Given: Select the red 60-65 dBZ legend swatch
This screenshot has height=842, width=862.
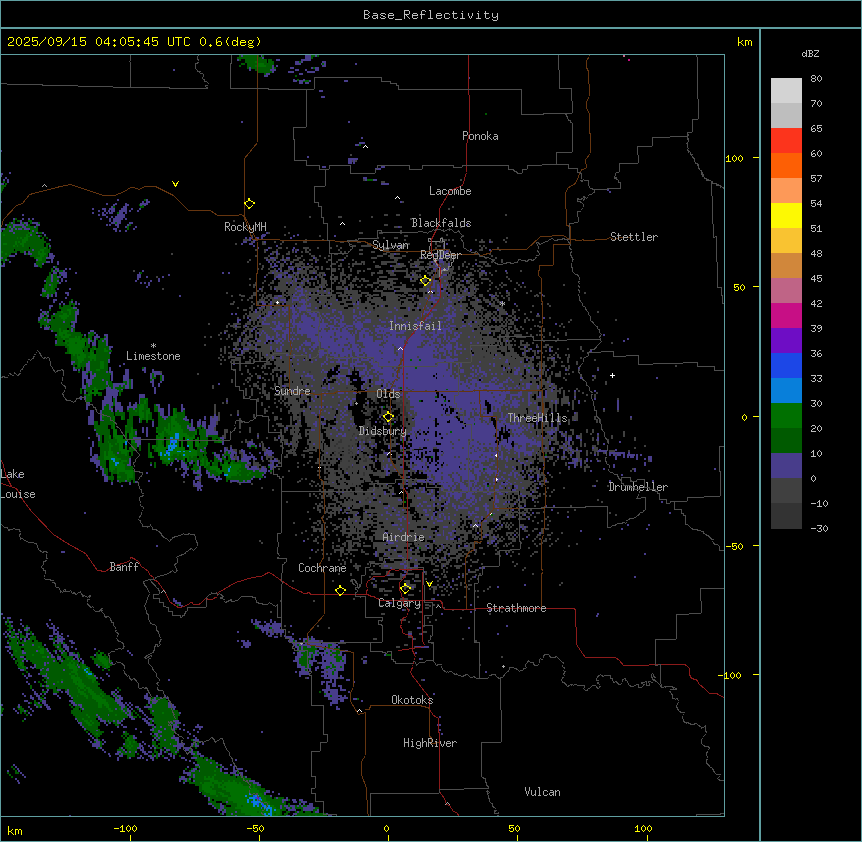Looking at the screenshot, I should (786, 141).
